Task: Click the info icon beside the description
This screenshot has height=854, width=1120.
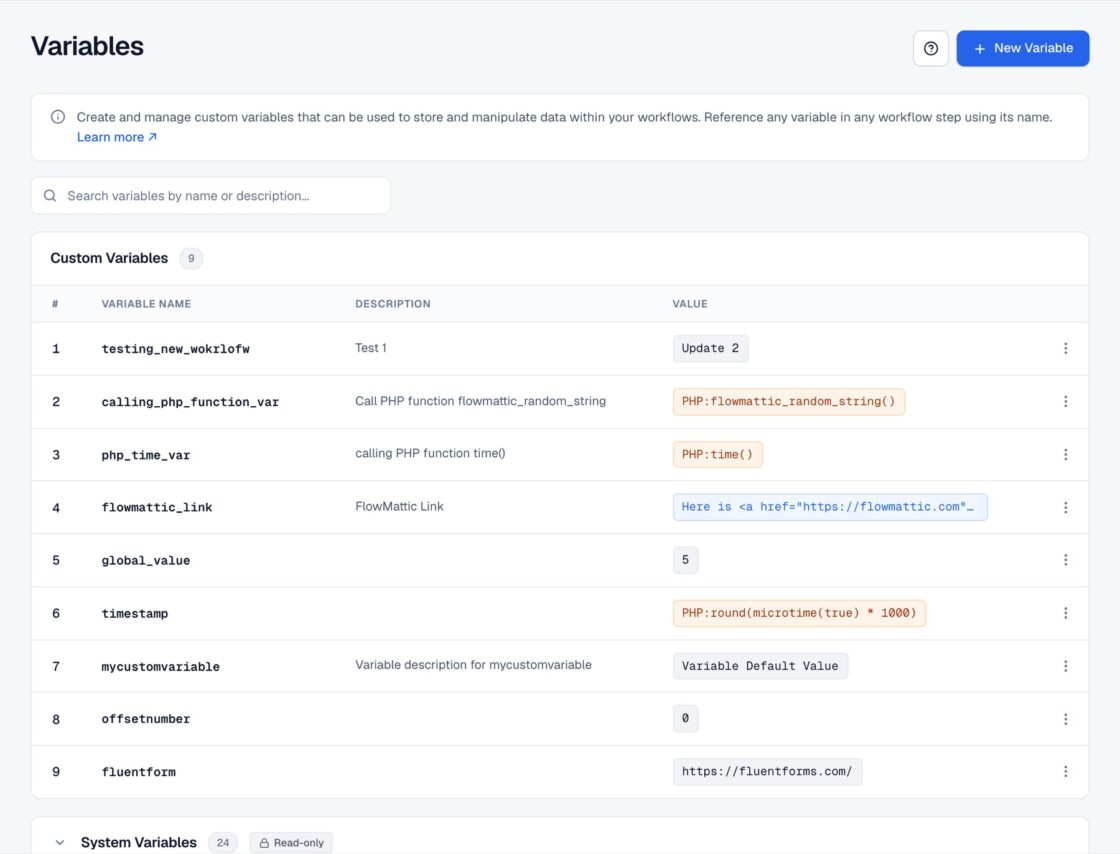Action: tap(58, 117)
